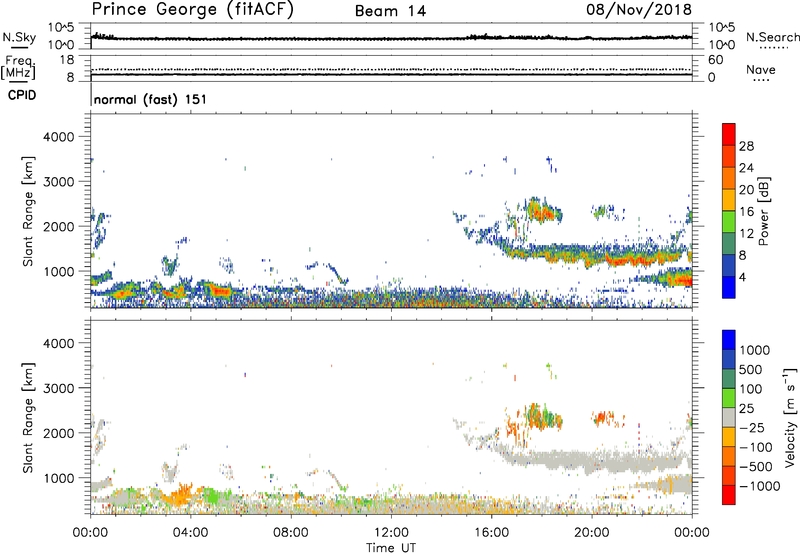Click the 'Time UT' axis title

(391, 548)
